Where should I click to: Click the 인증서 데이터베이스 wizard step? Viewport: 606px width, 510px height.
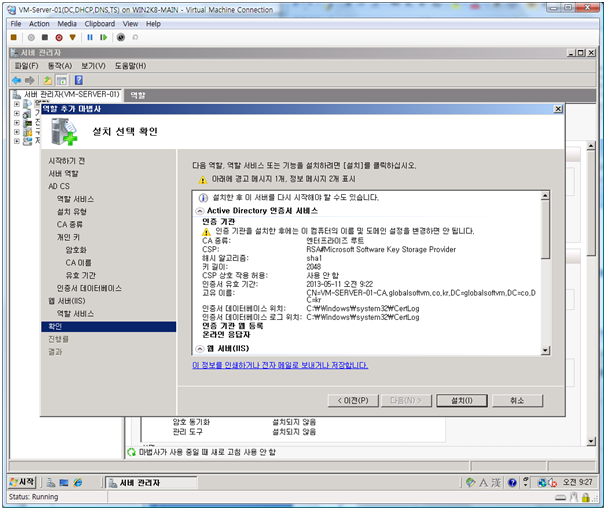coord(89,289)
